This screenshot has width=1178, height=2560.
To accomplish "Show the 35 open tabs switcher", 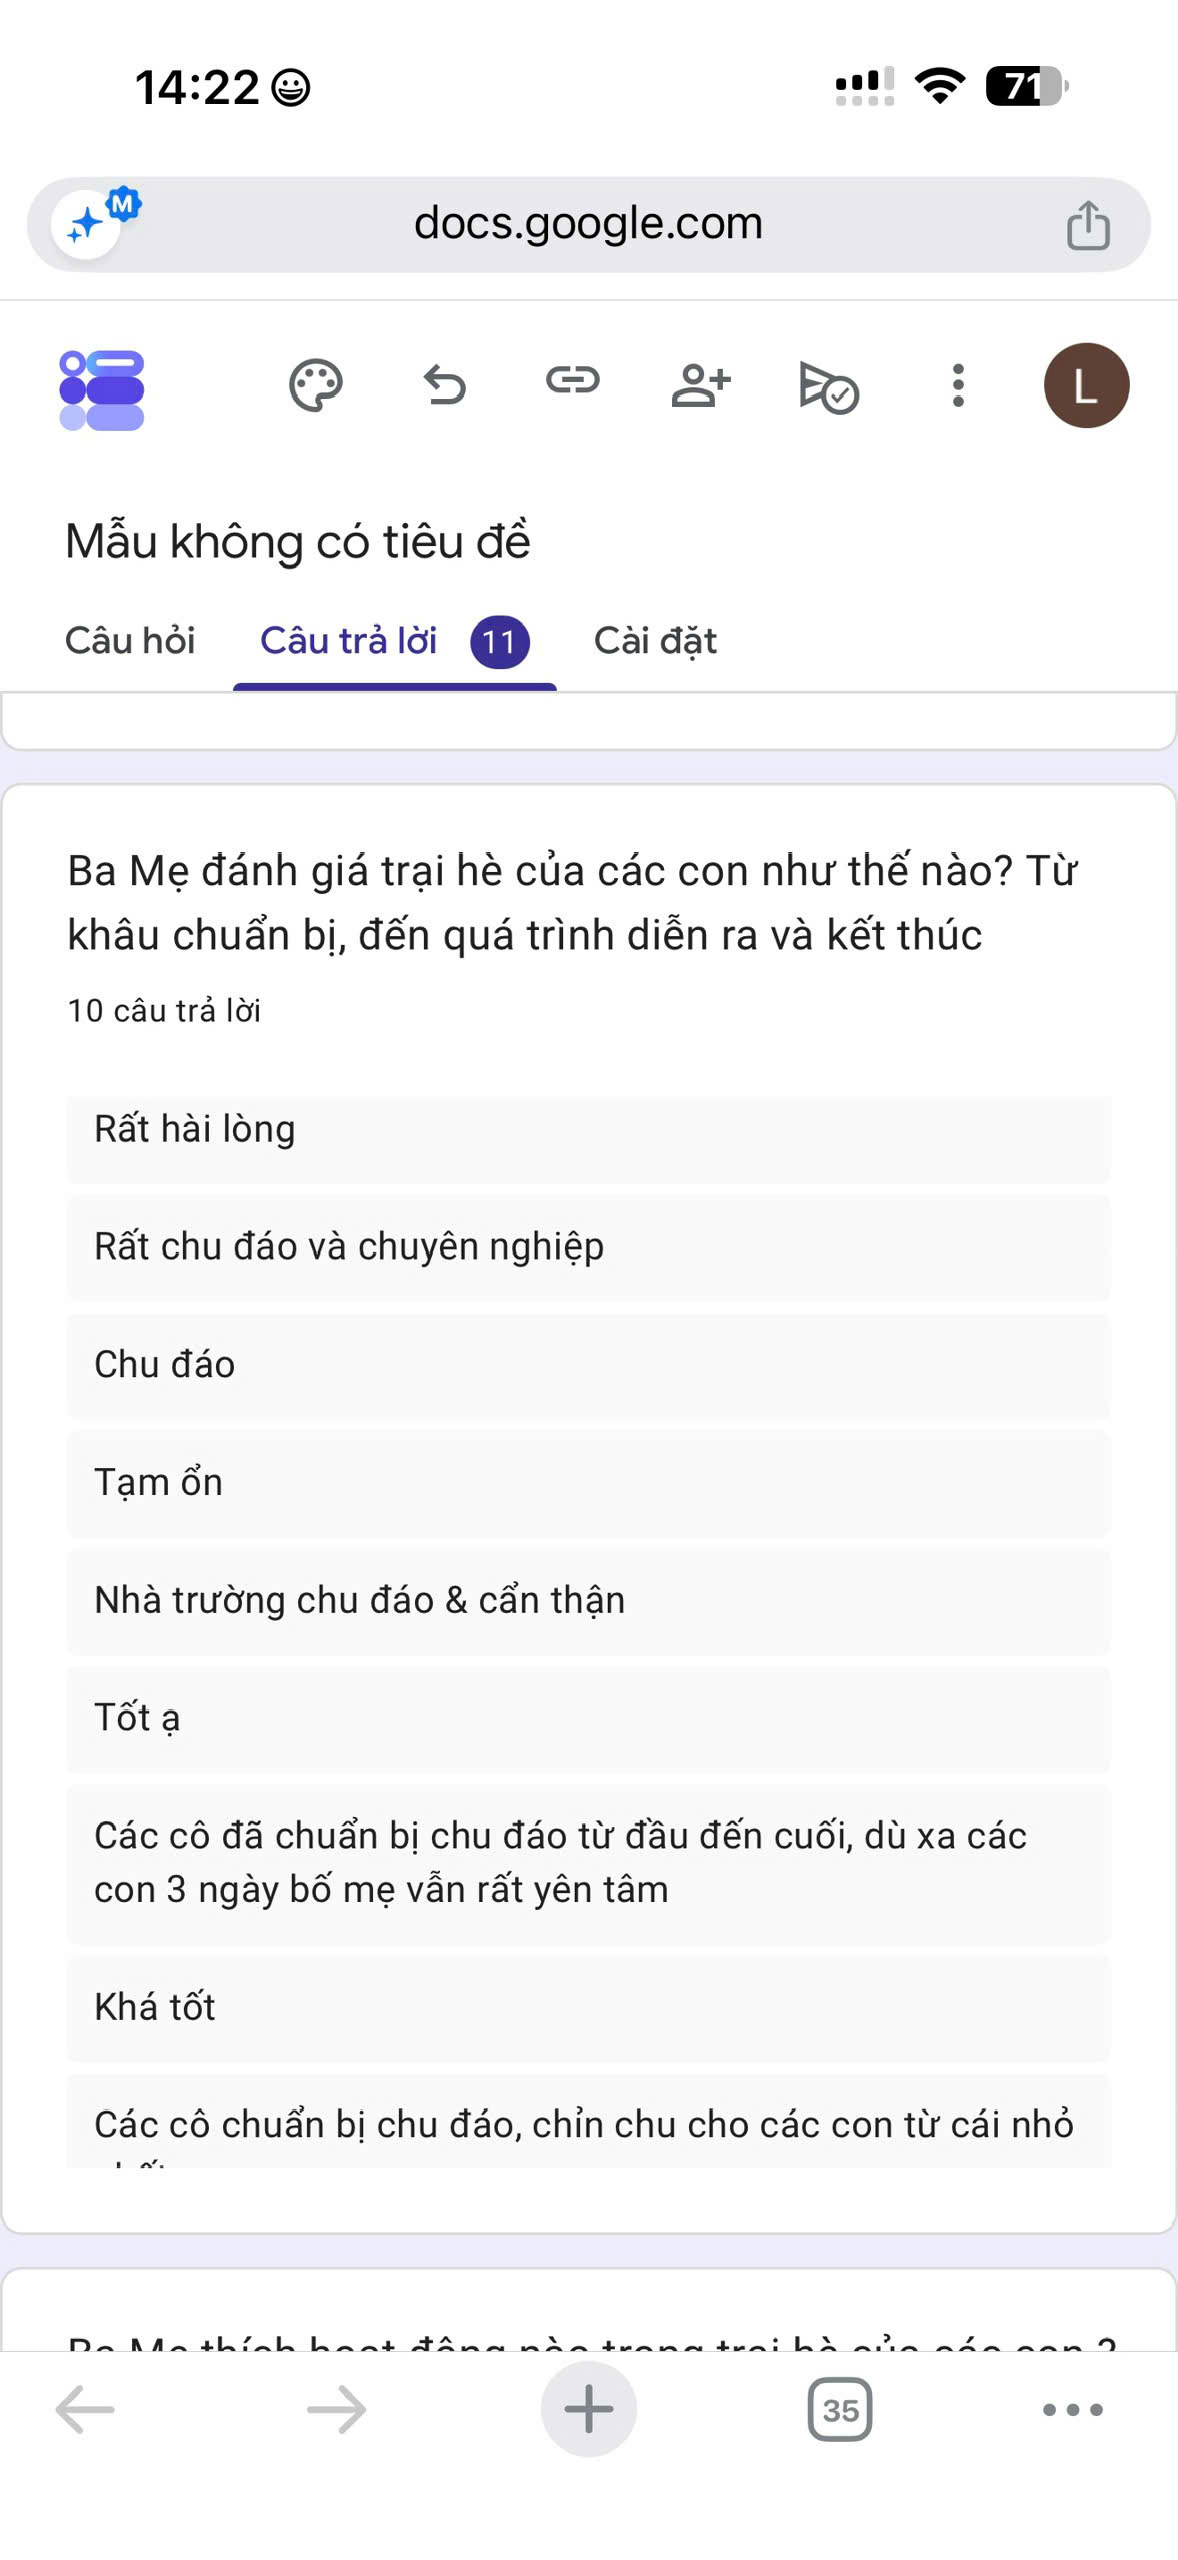I will point(840,2410).
